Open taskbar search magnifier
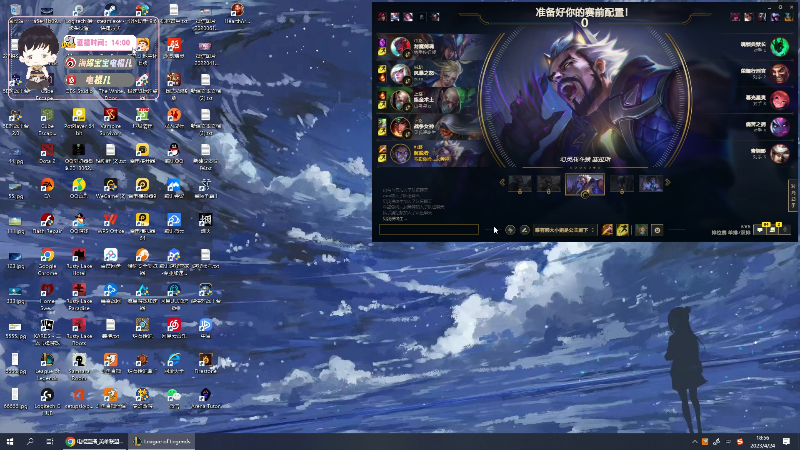Viewport: 800px width, 450px height. 30,441
